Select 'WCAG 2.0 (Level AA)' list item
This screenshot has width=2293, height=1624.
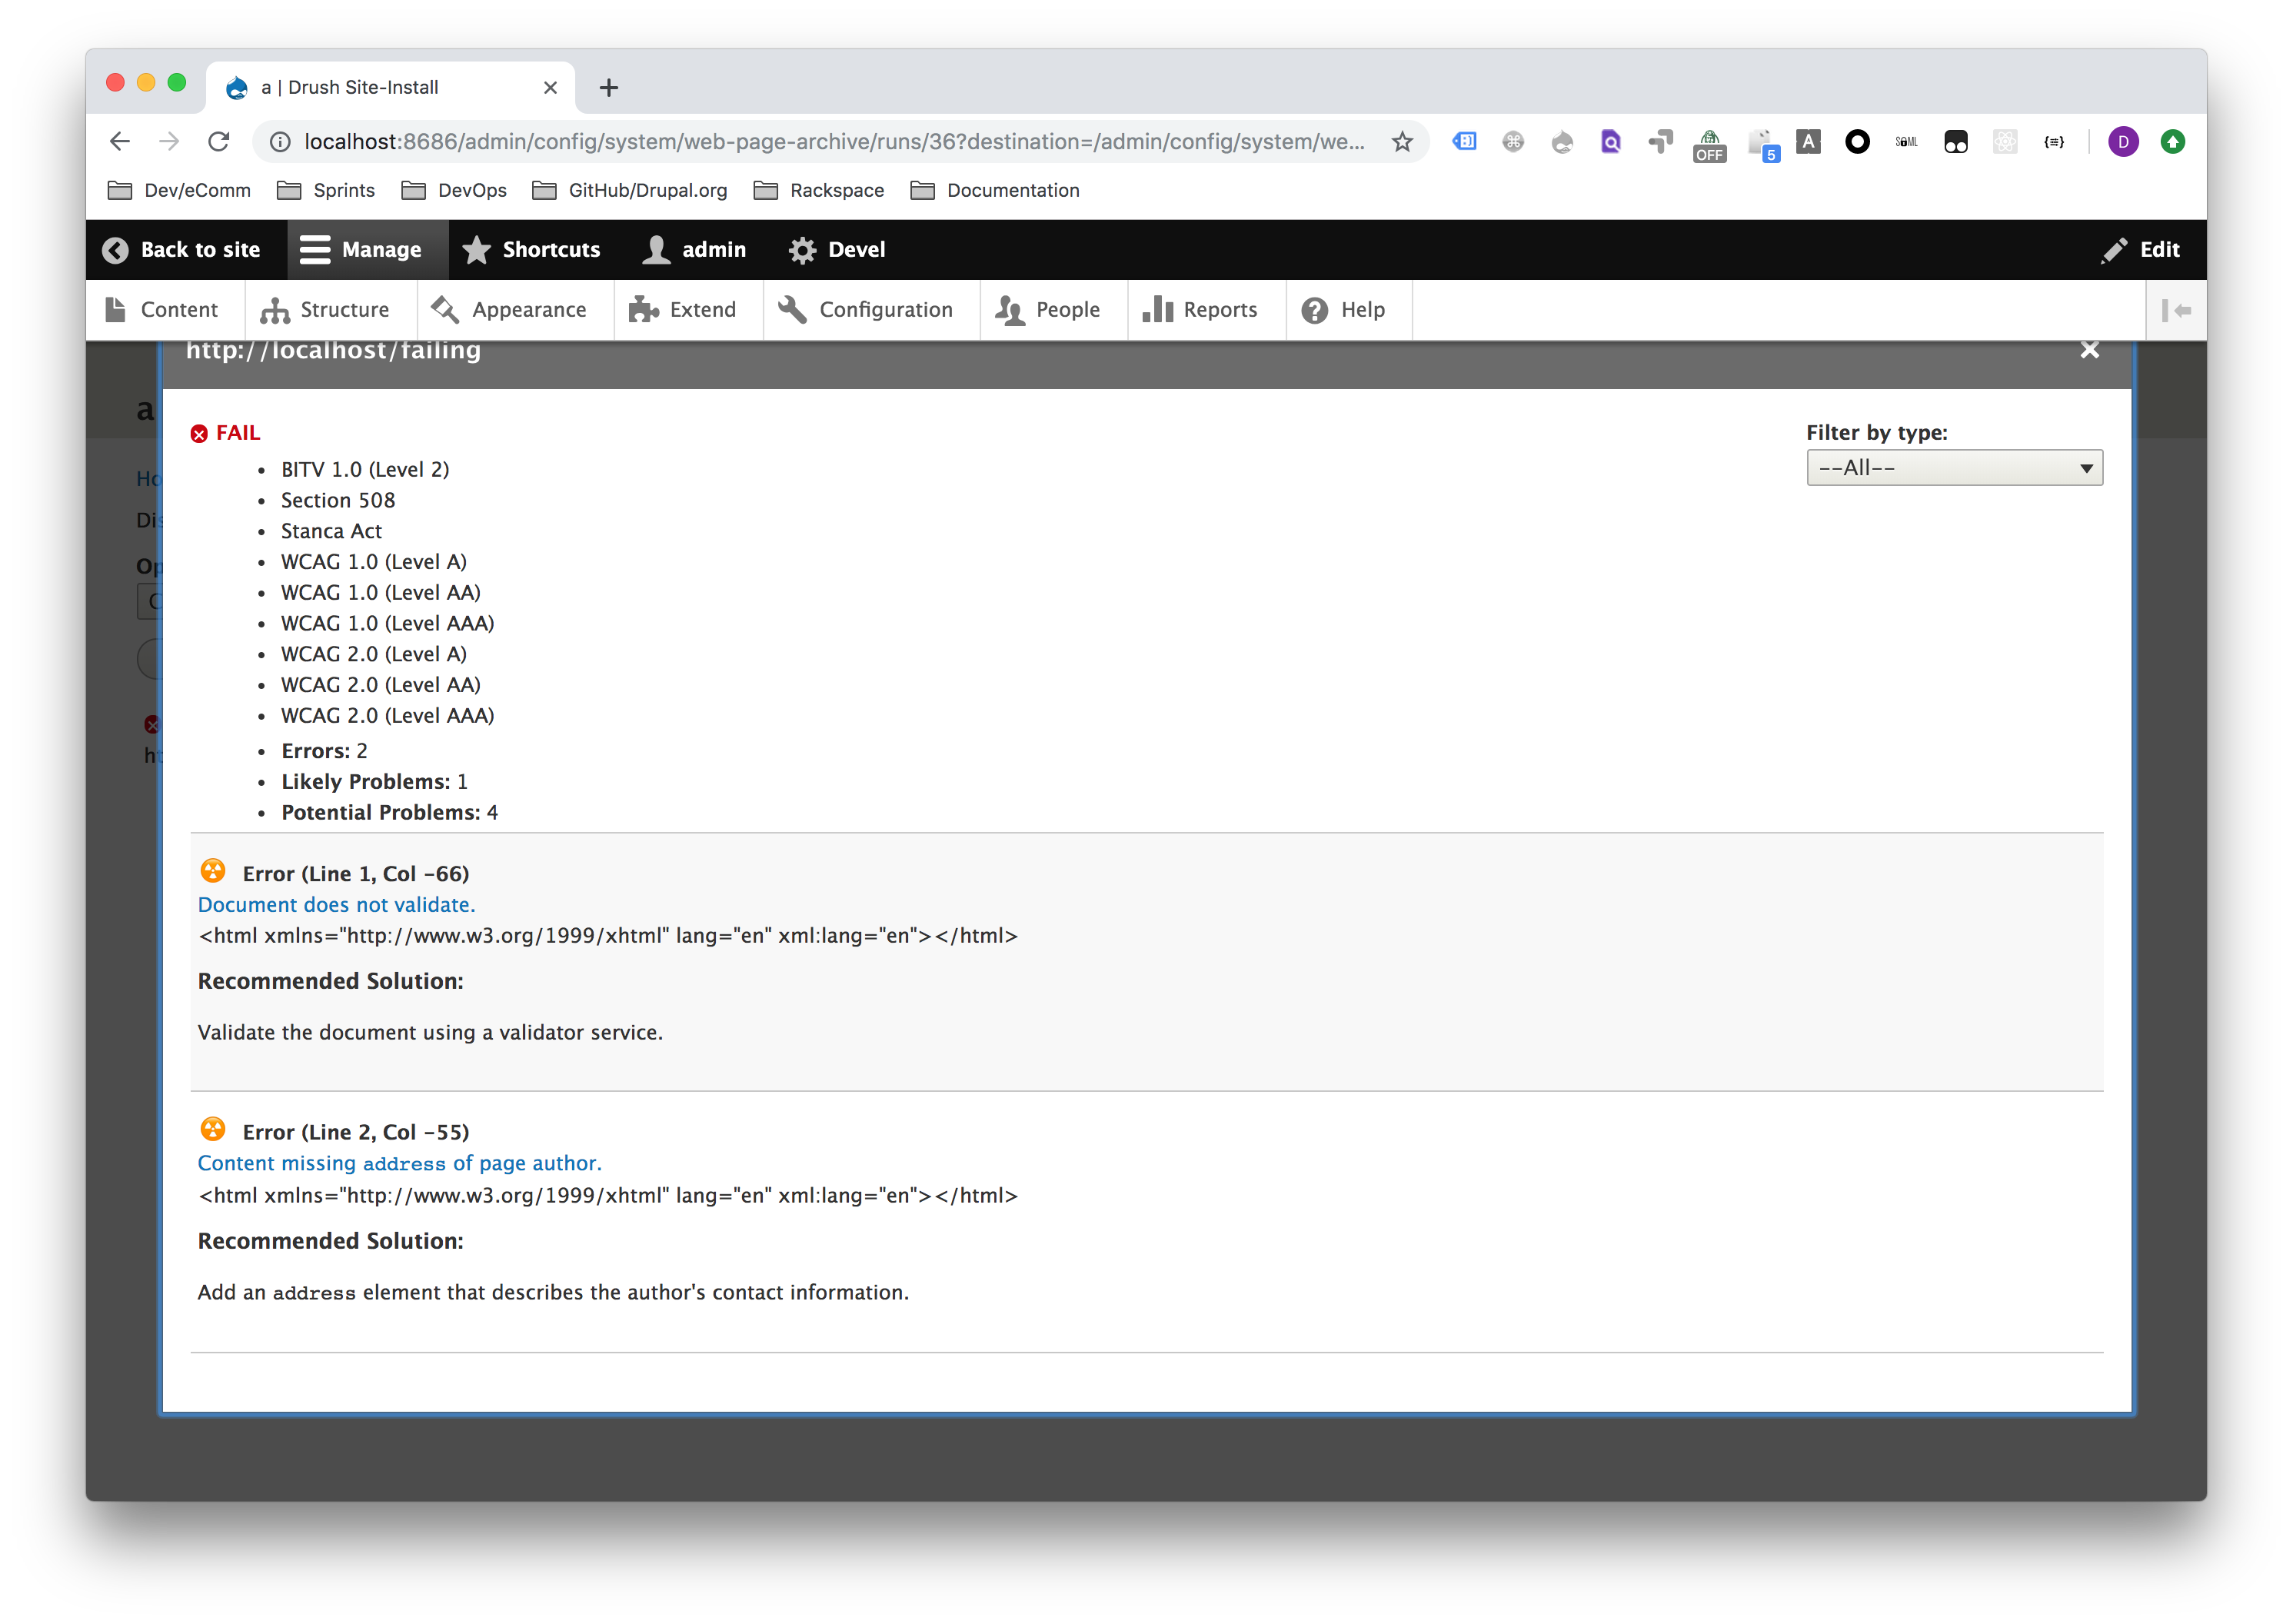point(381,685)
